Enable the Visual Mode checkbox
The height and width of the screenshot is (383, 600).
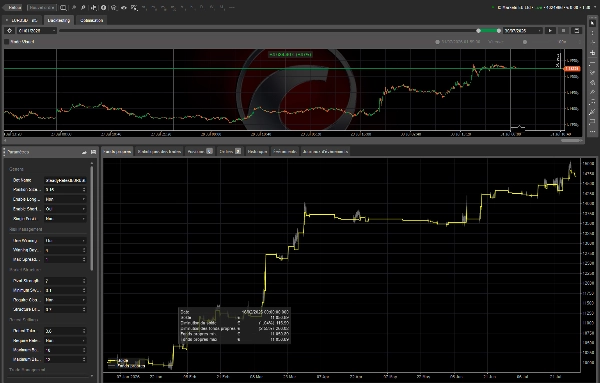[7, 41]
